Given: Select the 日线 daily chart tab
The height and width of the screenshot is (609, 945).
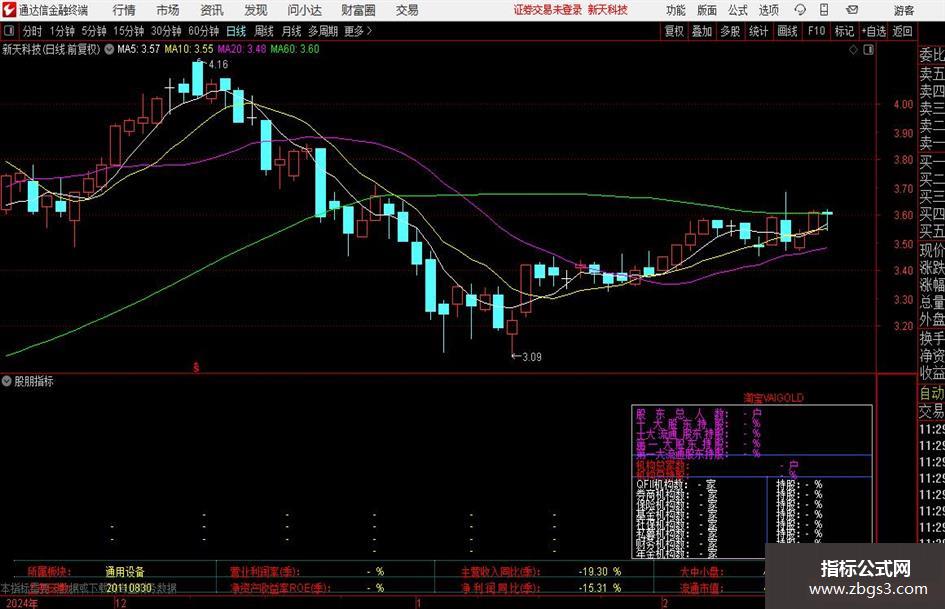Looking at the screenshot, I should click(x=236, y=31).
